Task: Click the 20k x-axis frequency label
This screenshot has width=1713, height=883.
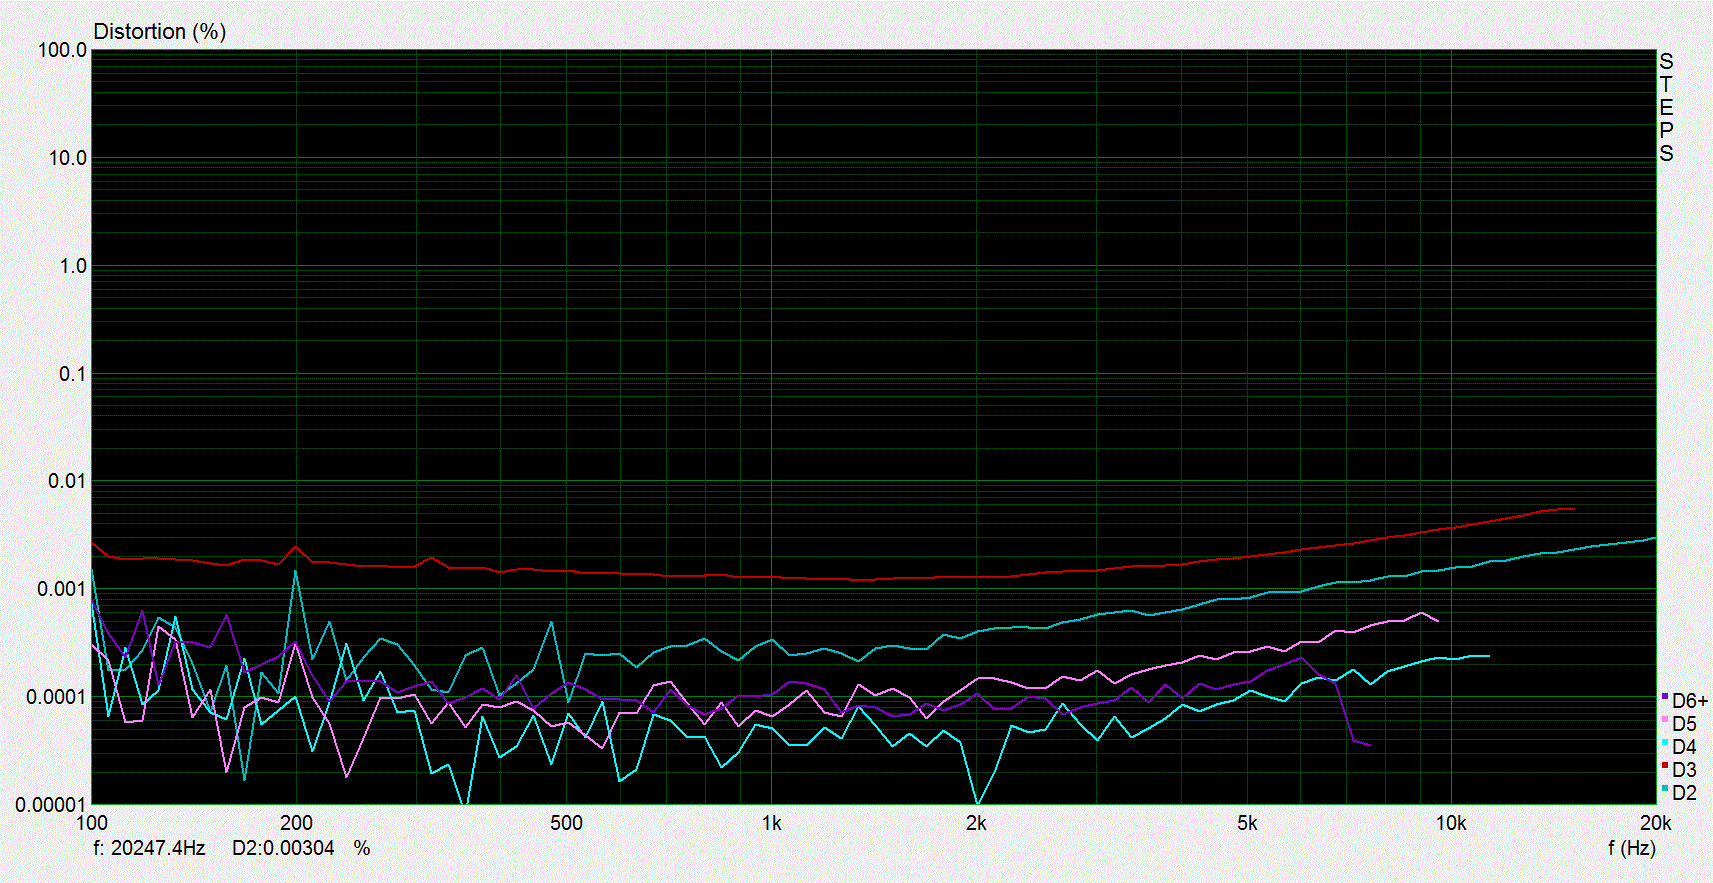Action: 1655,823
